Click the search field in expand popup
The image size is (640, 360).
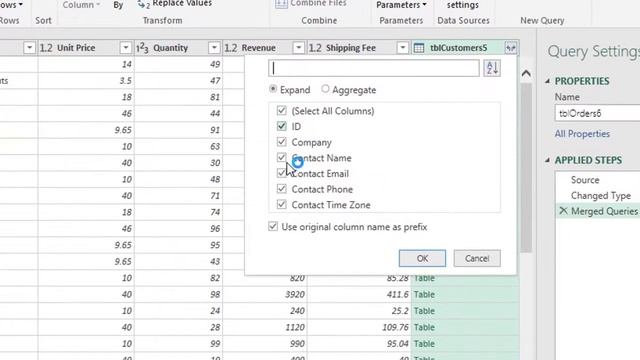tap(373, 68)
